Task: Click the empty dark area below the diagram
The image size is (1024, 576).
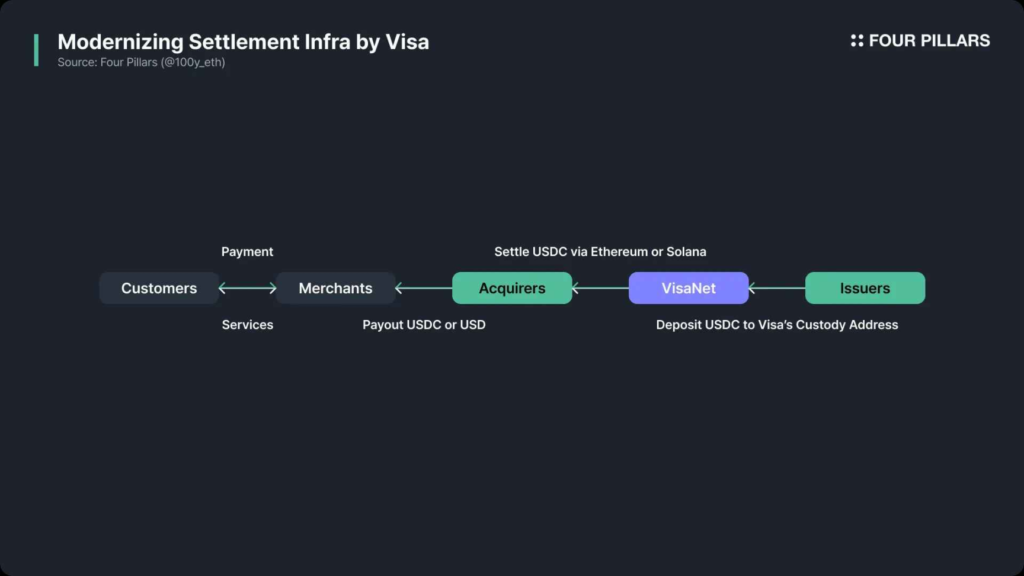Action: (x=512, y=450)
